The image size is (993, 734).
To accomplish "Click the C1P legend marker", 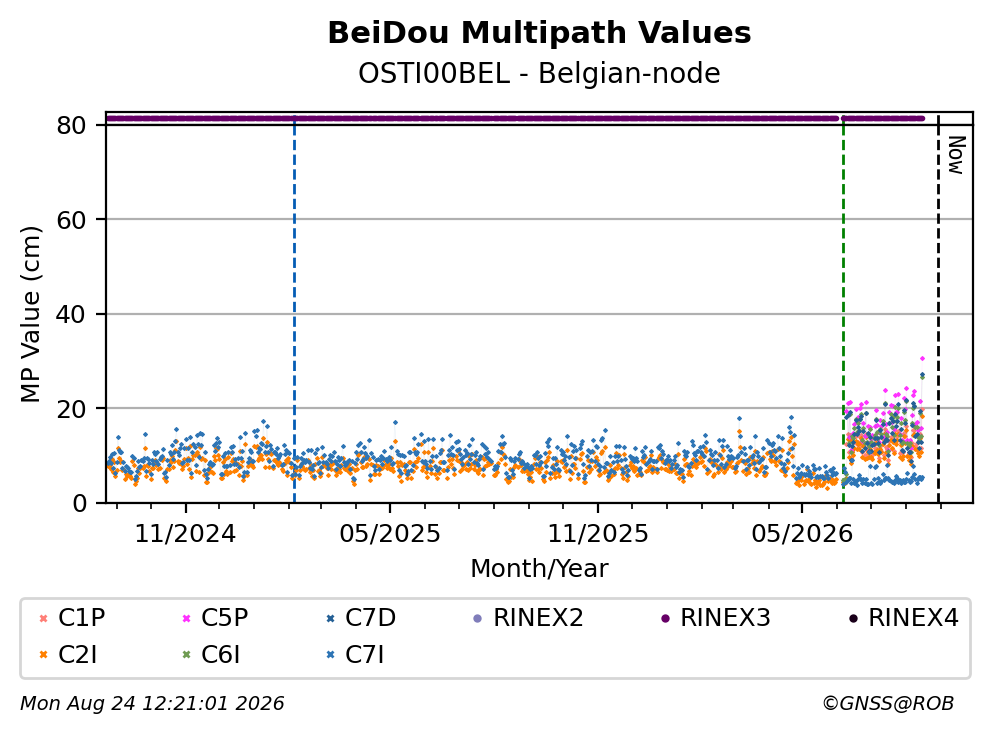I will click(x=44, y=618).
